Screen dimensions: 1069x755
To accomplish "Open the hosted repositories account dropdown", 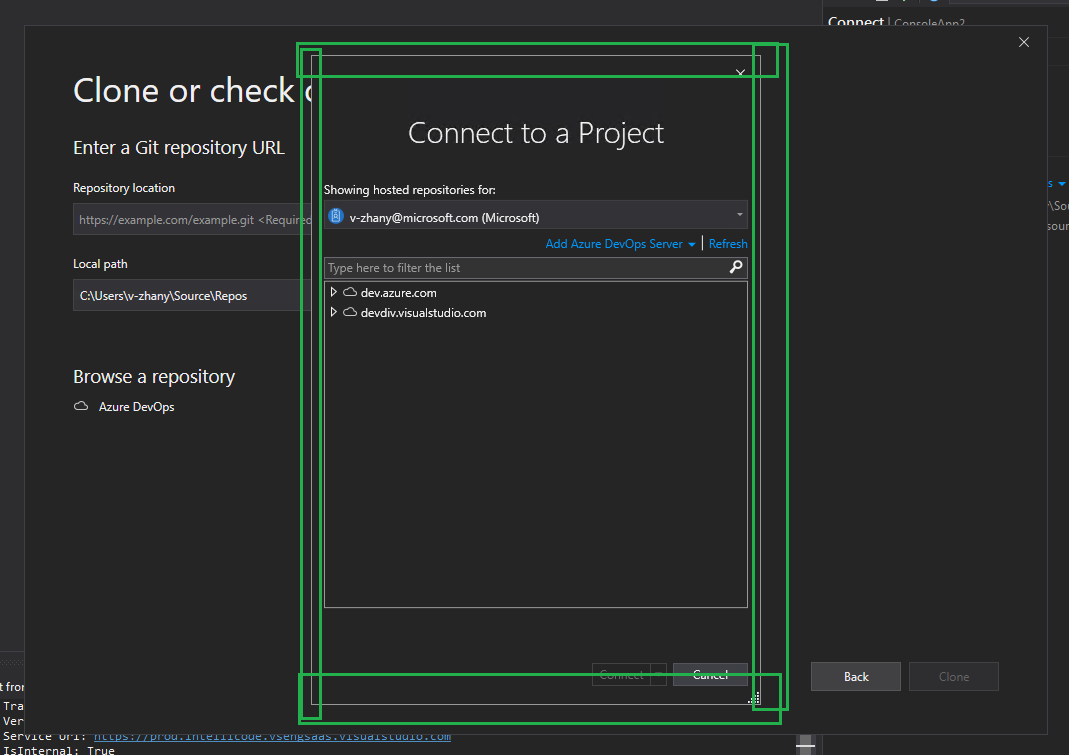I will tap(740, 216).
